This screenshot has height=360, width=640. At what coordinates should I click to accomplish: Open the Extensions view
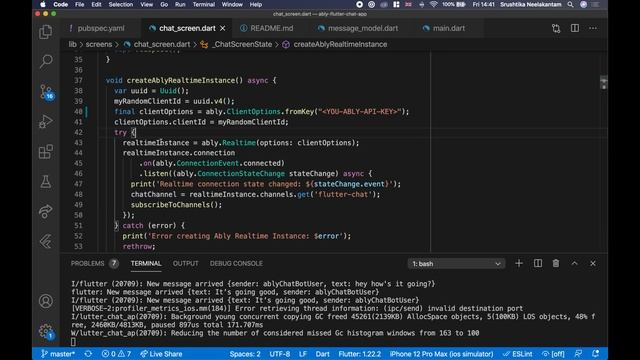45,151
